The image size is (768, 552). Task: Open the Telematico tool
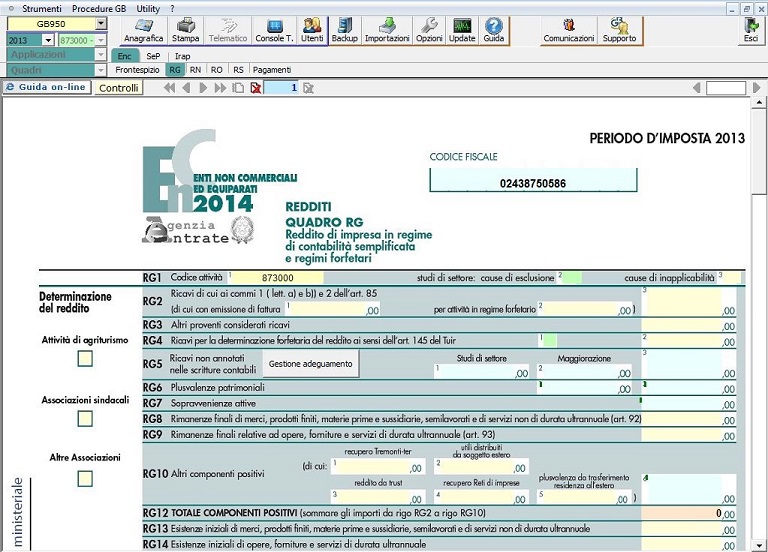228,30
